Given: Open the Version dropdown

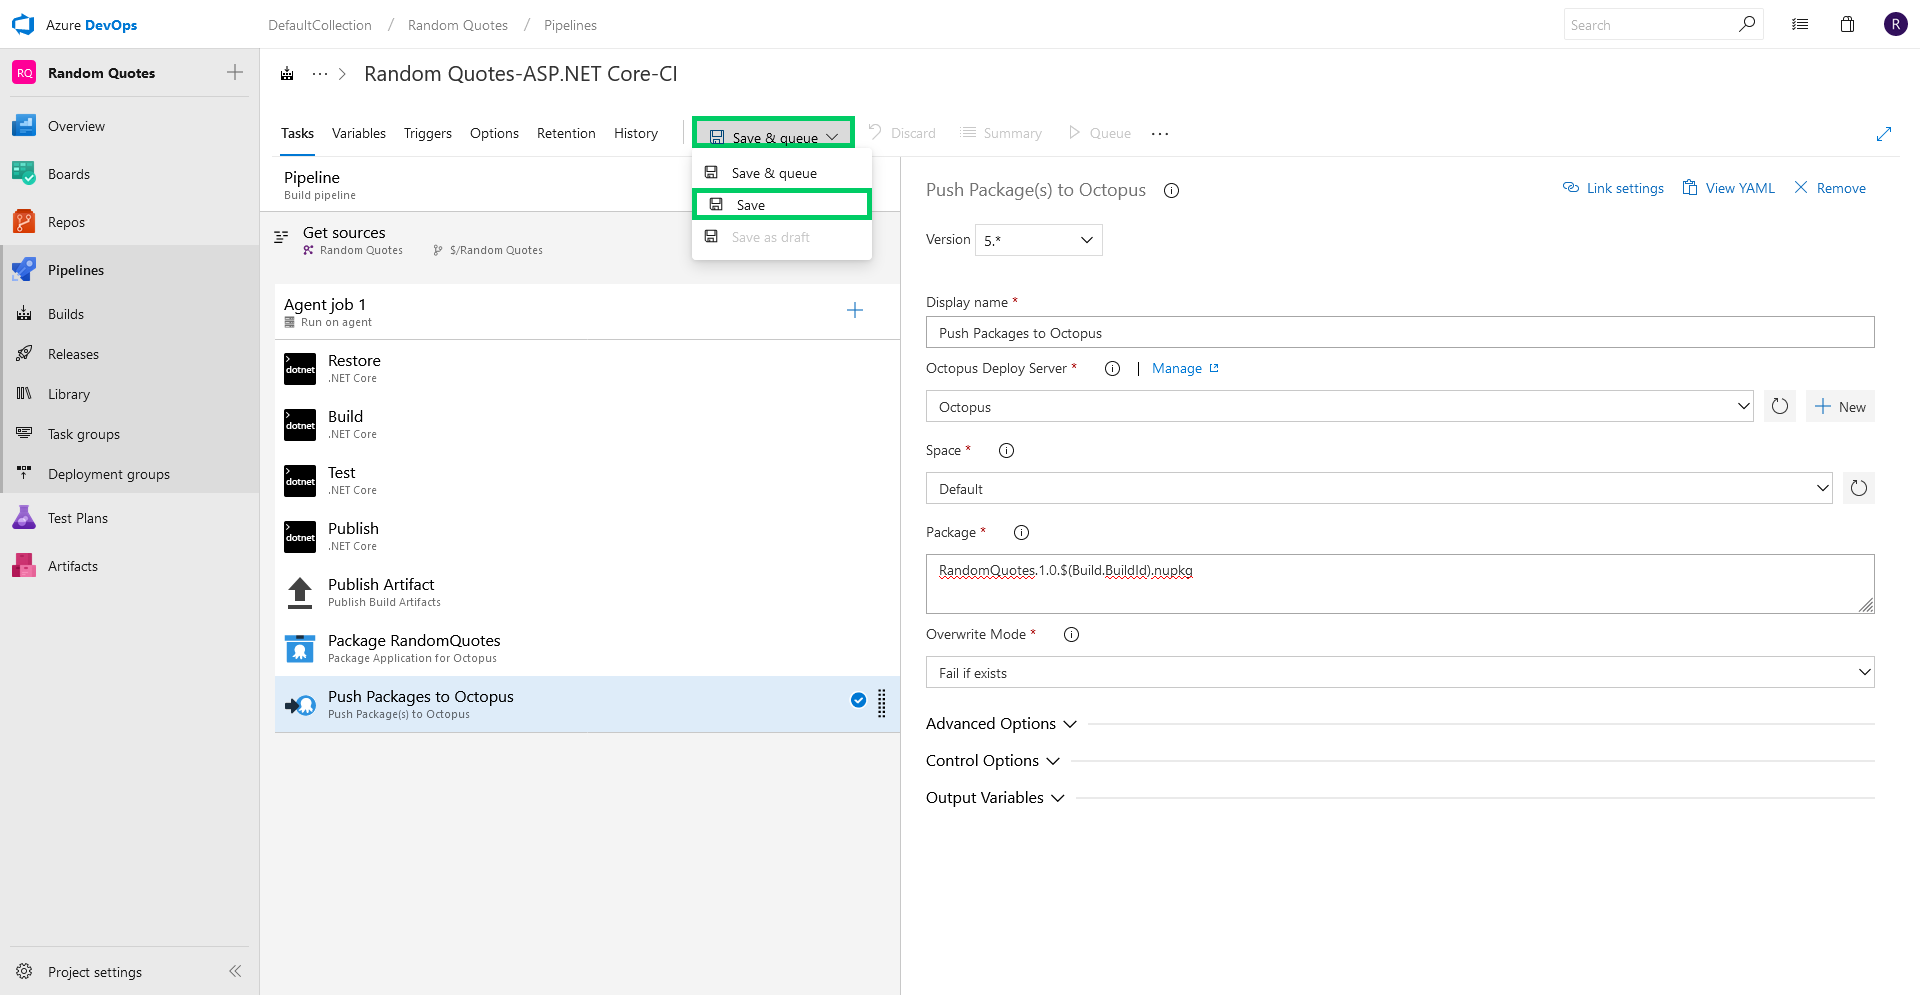Looking at the screenshot, I should tap(1039, 240).
